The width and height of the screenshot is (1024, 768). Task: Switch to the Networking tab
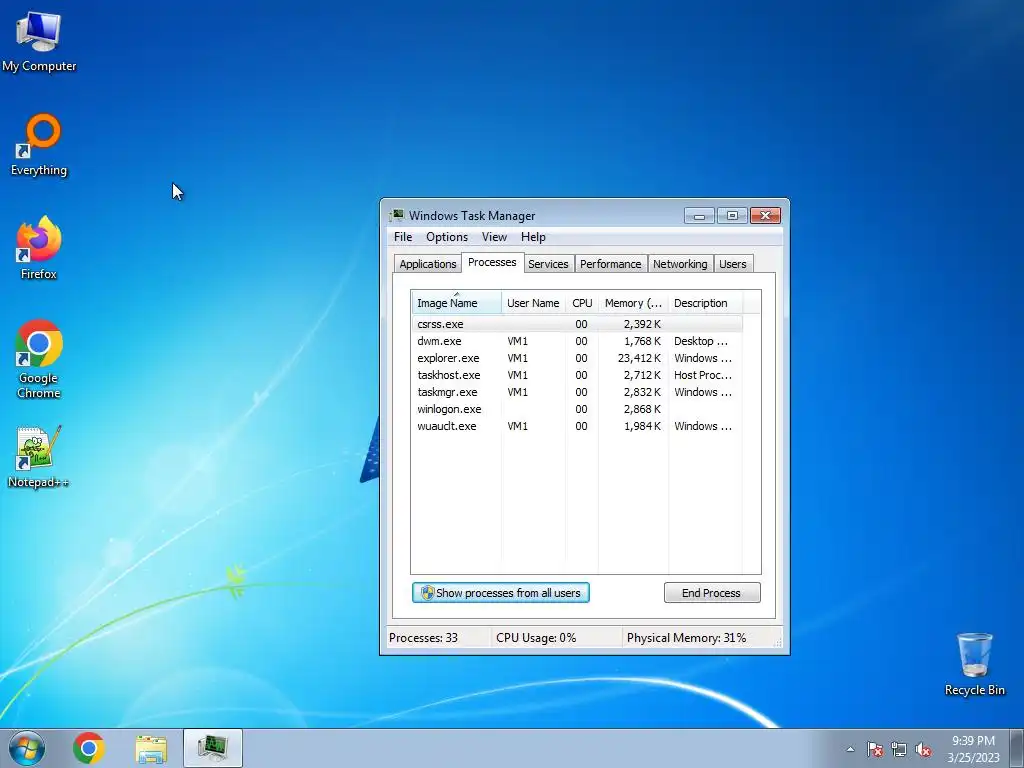click(680, 264)
